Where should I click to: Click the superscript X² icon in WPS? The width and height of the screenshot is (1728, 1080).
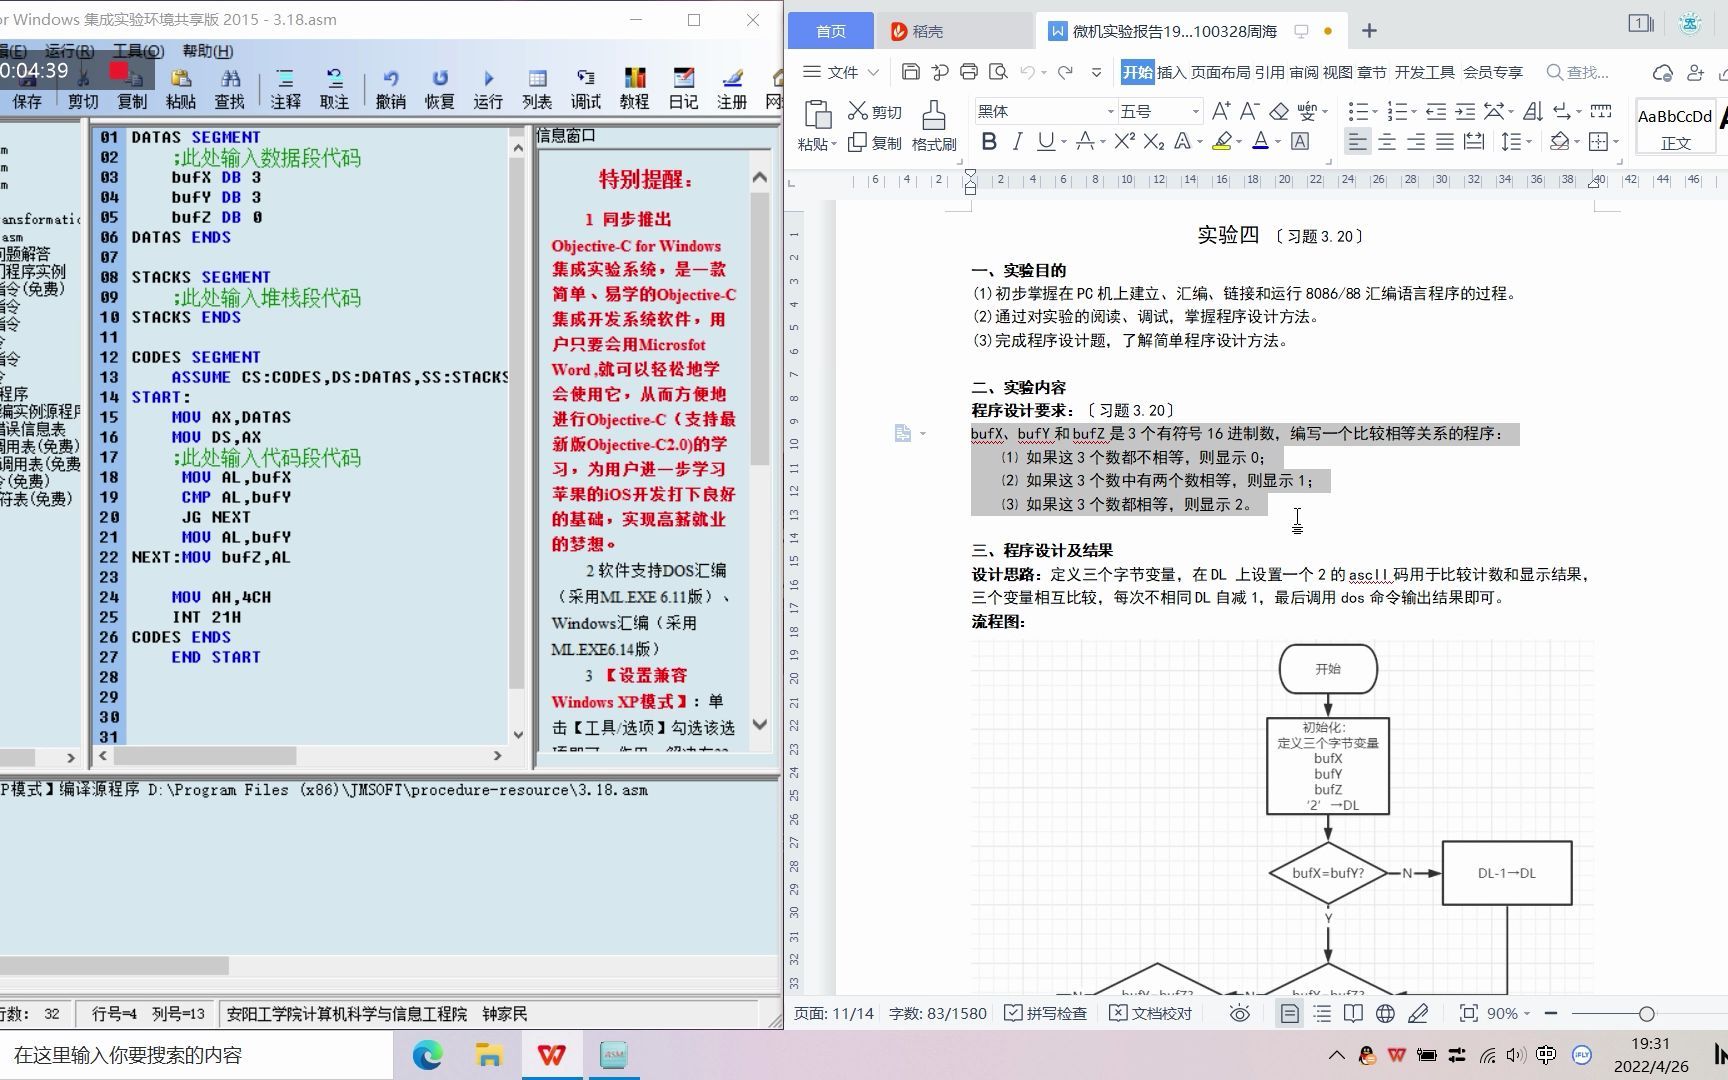point(1124,142)
